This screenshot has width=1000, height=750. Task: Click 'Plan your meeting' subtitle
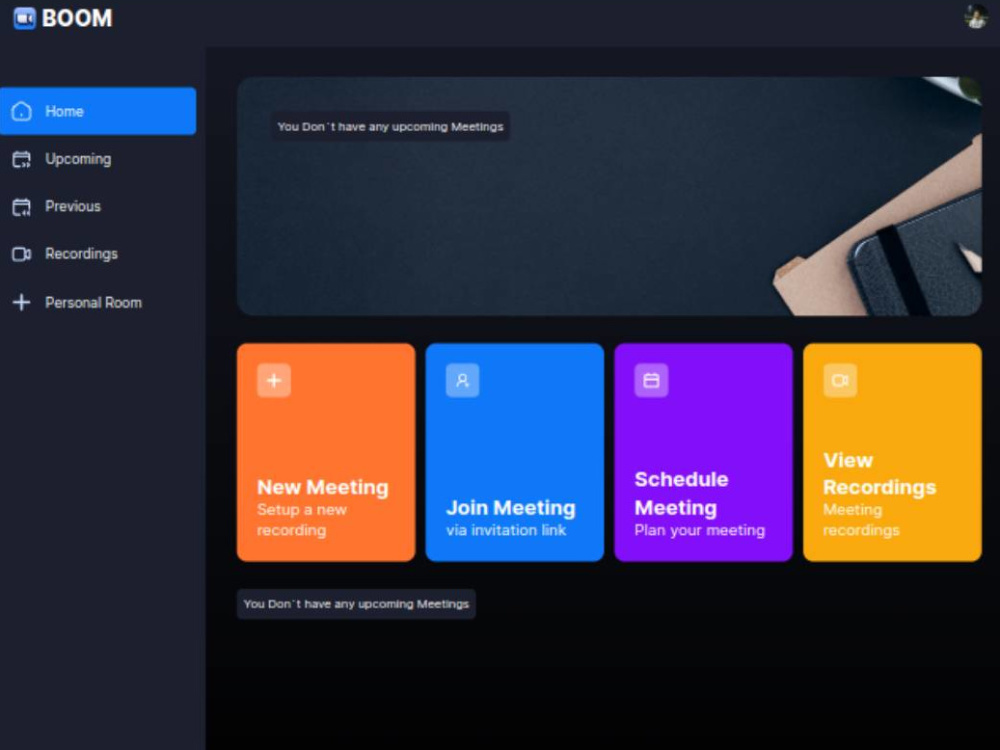tap(700, 530)
